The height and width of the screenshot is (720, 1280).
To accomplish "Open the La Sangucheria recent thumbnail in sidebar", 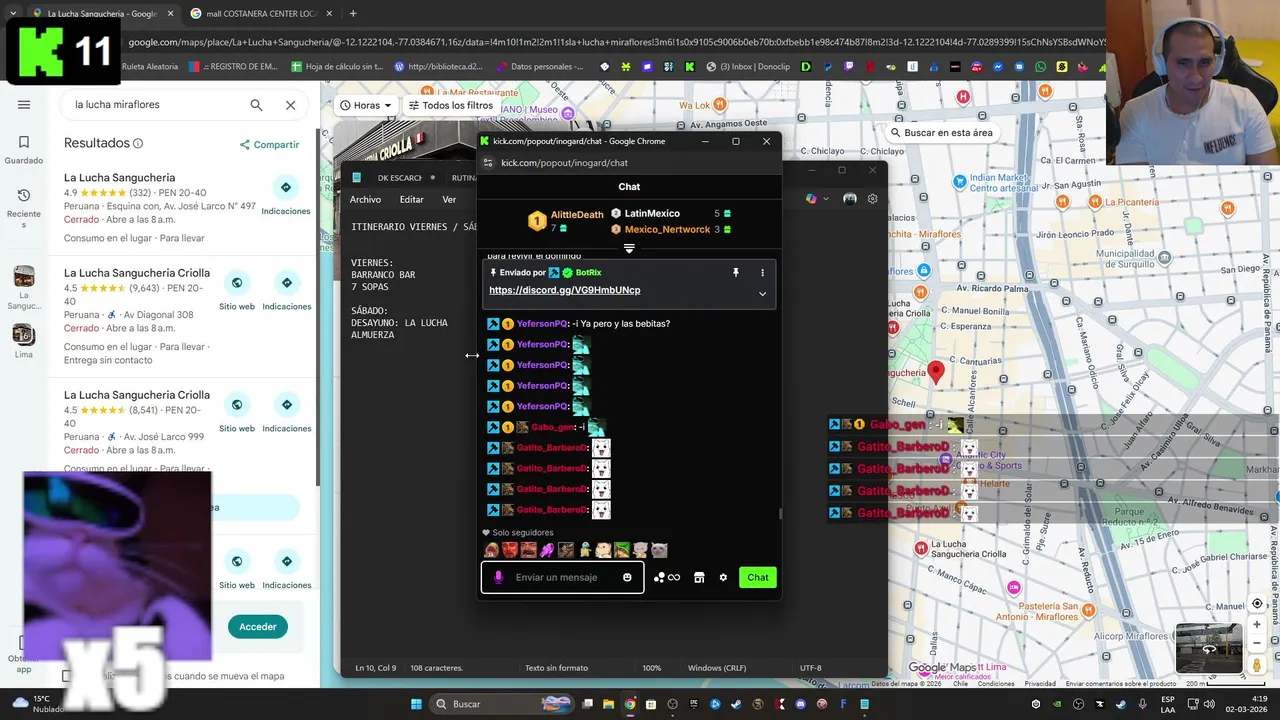I will click(x=24, y=288).
